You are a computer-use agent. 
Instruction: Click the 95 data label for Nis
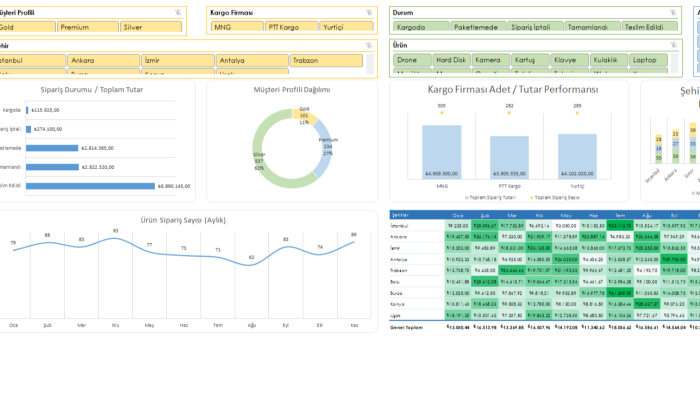116,231
